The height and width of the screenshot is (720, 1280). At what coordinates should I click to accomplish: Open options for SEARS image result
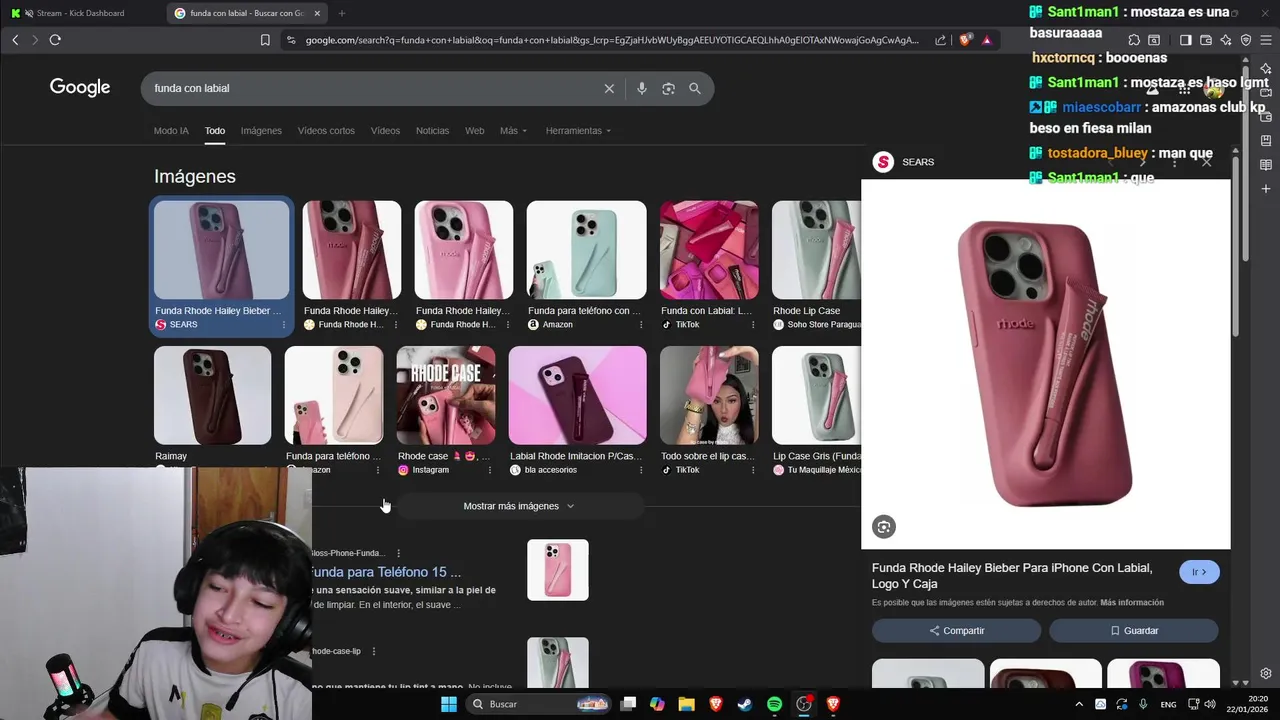pyautogui.click(x=284, y=325)
